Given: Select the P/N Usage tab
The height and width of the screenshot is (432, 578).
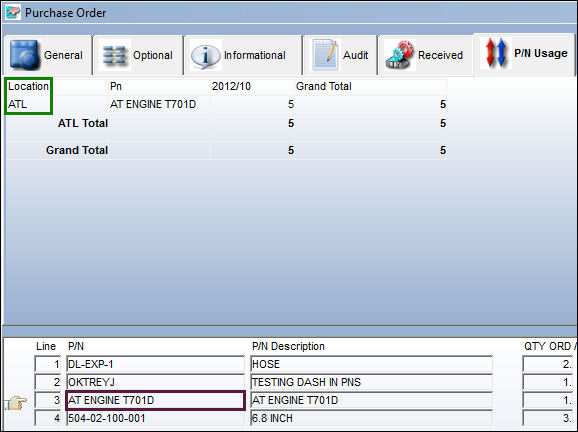Looking at the screenshot, I should [x=524, y=54].
